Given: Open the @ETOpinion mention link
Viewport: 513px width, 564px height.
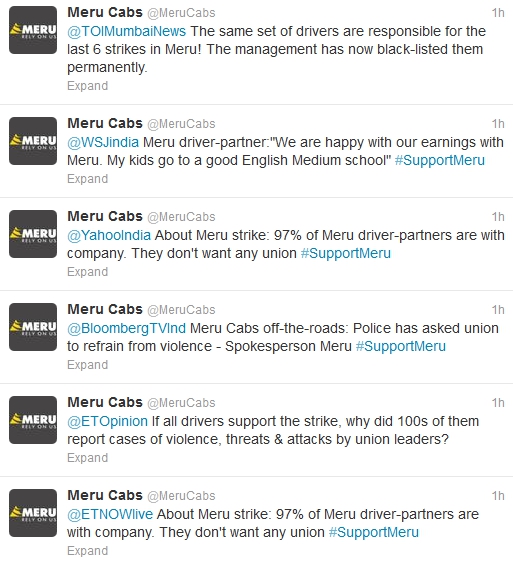Looking at the screenshot, I should point(107,421).
